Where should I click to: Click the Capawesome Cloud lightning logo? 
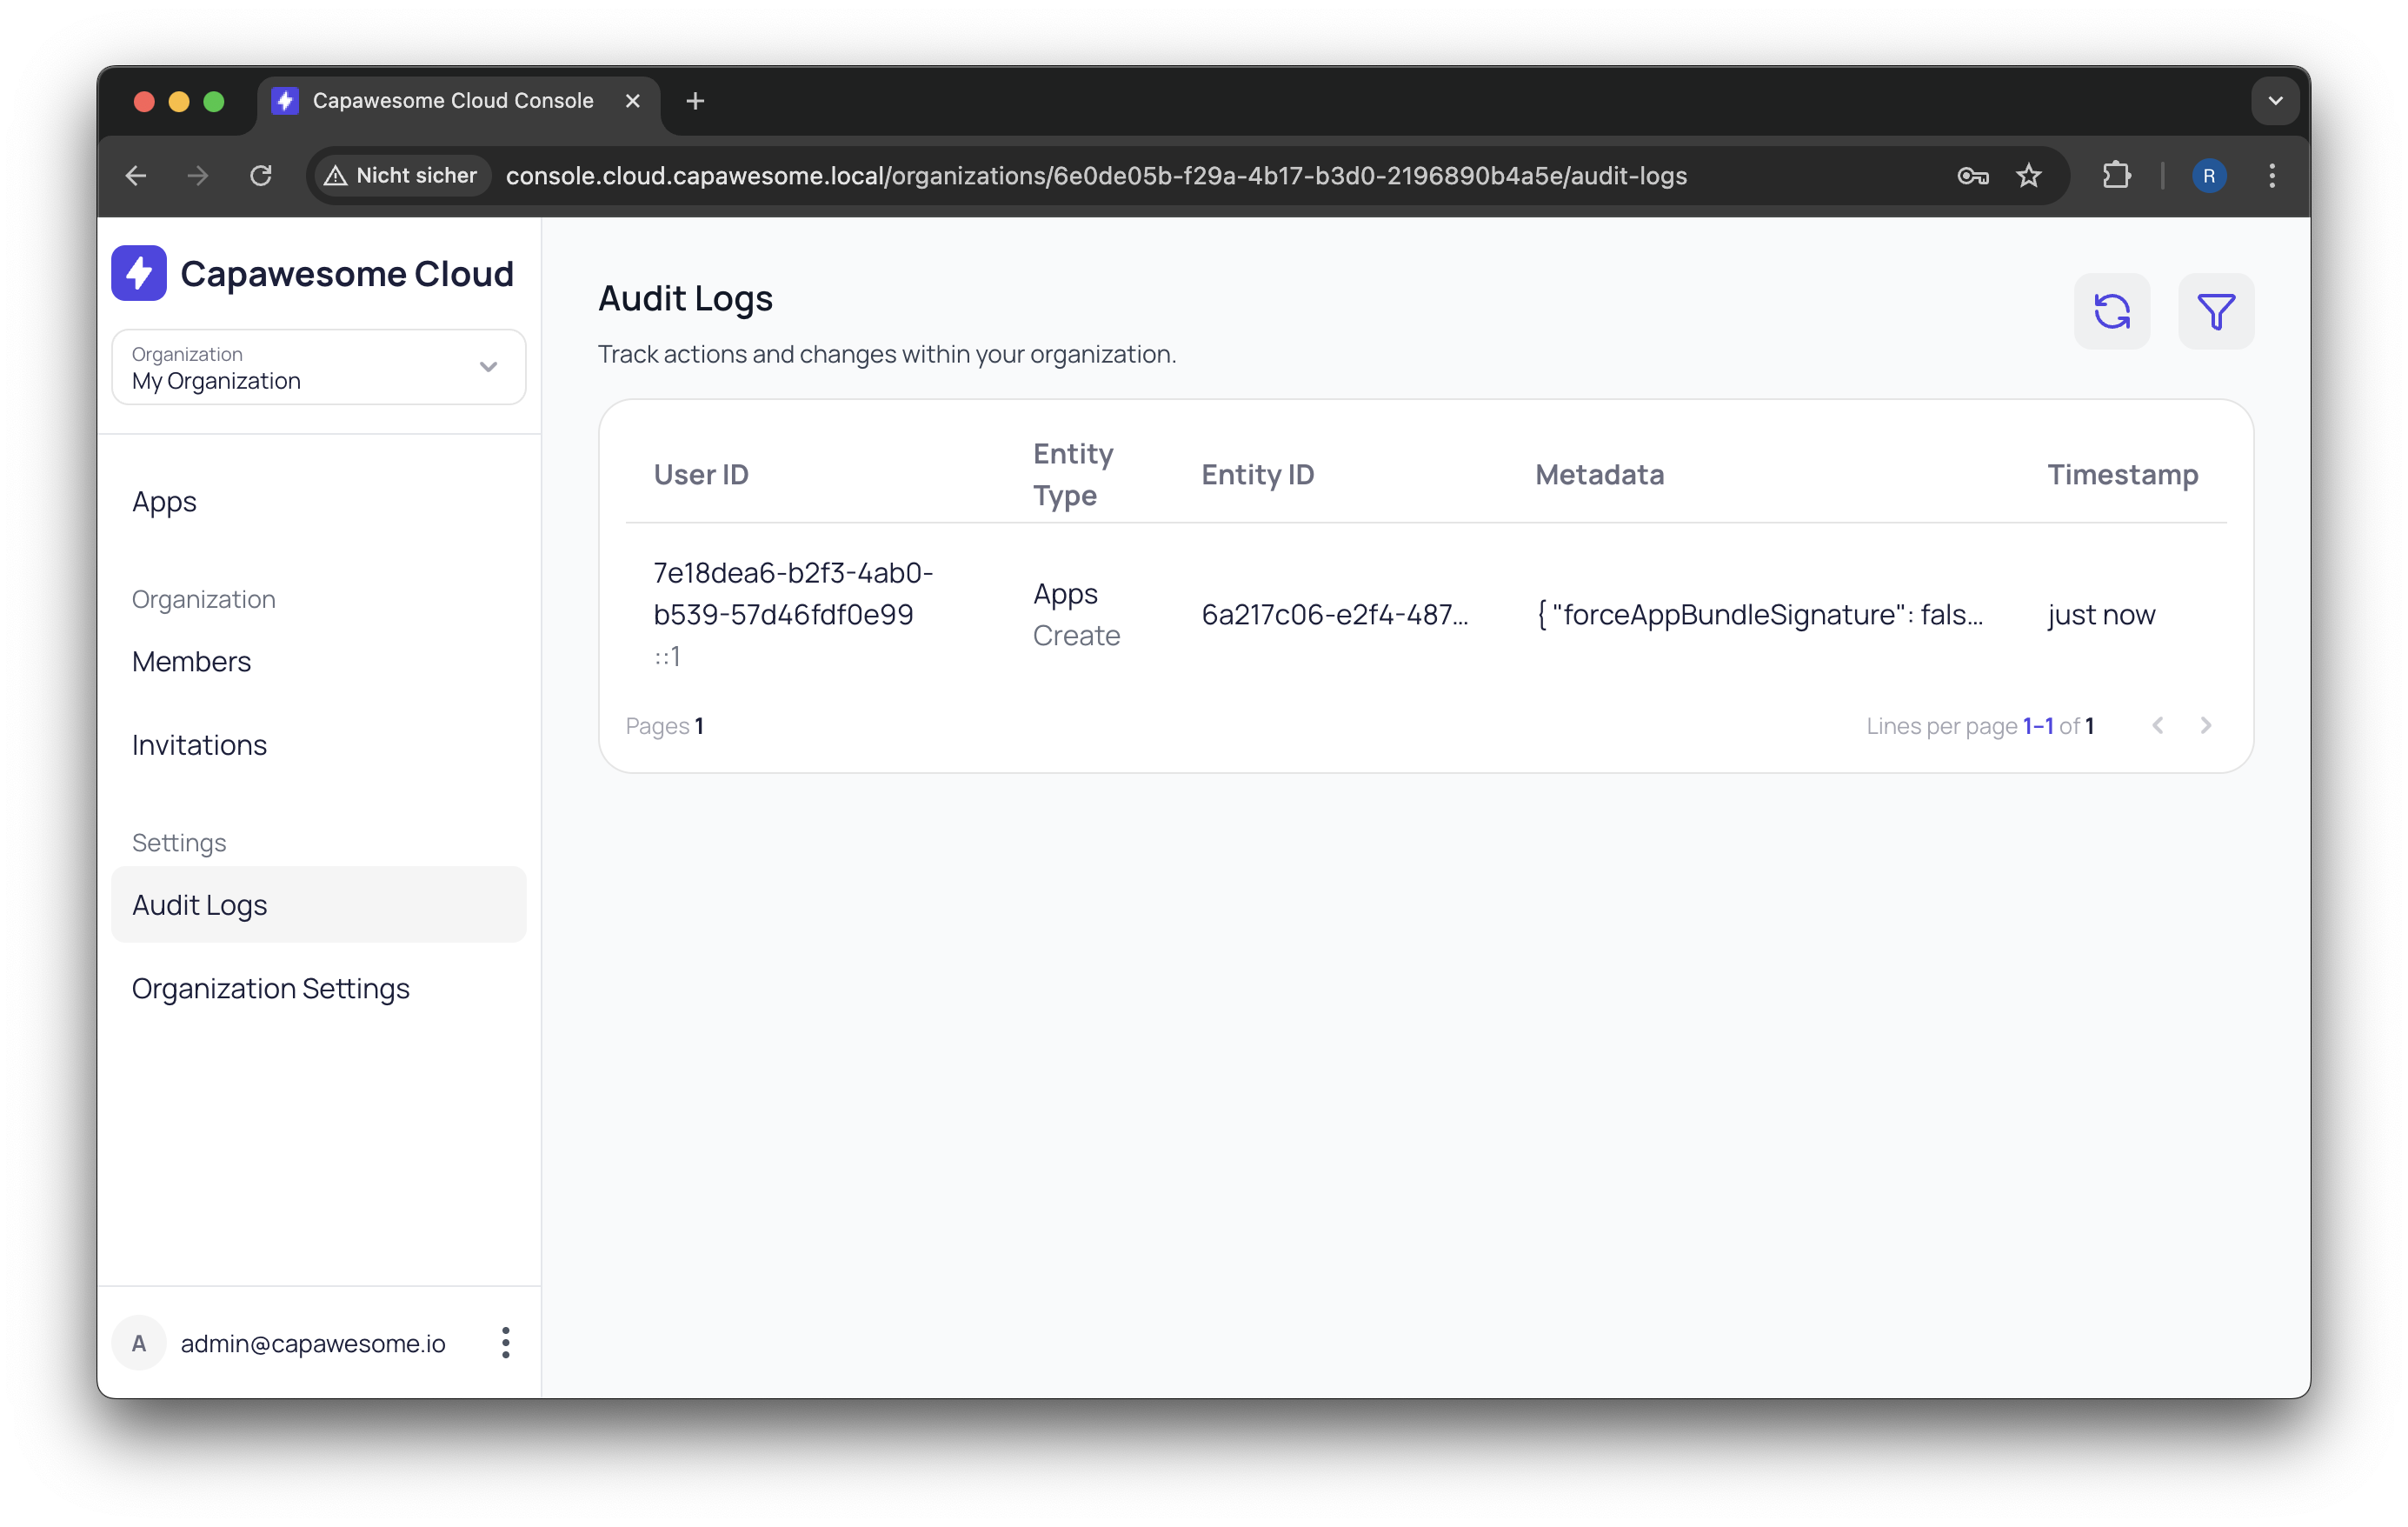139,273
